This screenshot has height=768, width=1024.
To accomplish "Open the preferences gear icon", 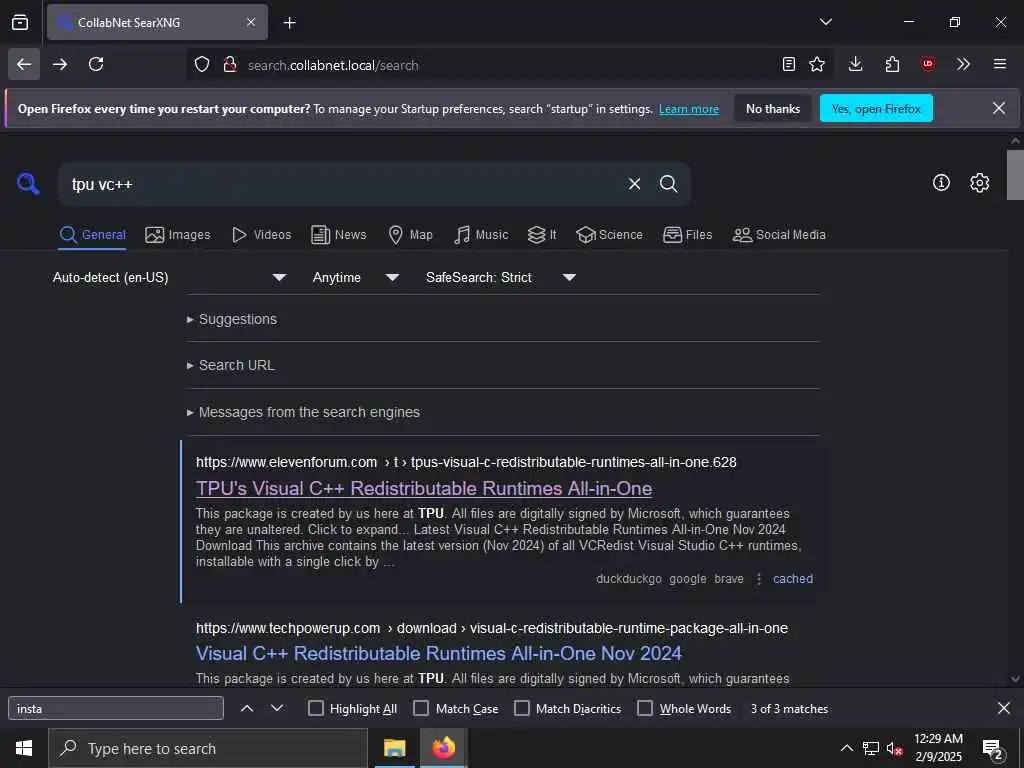I will tap(979, 183).
